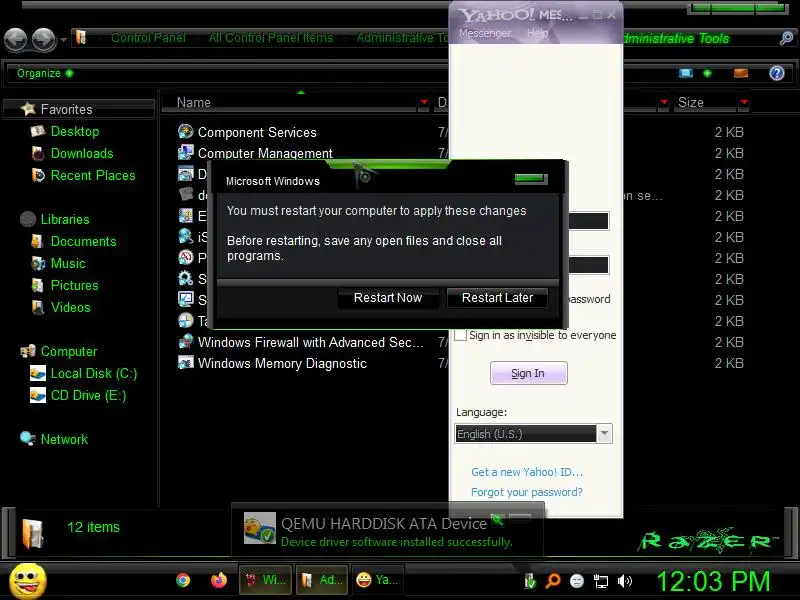Screen dimensions: 800x600
Task: Click the 12:03 PM taskbar clock
Action: 713,581
